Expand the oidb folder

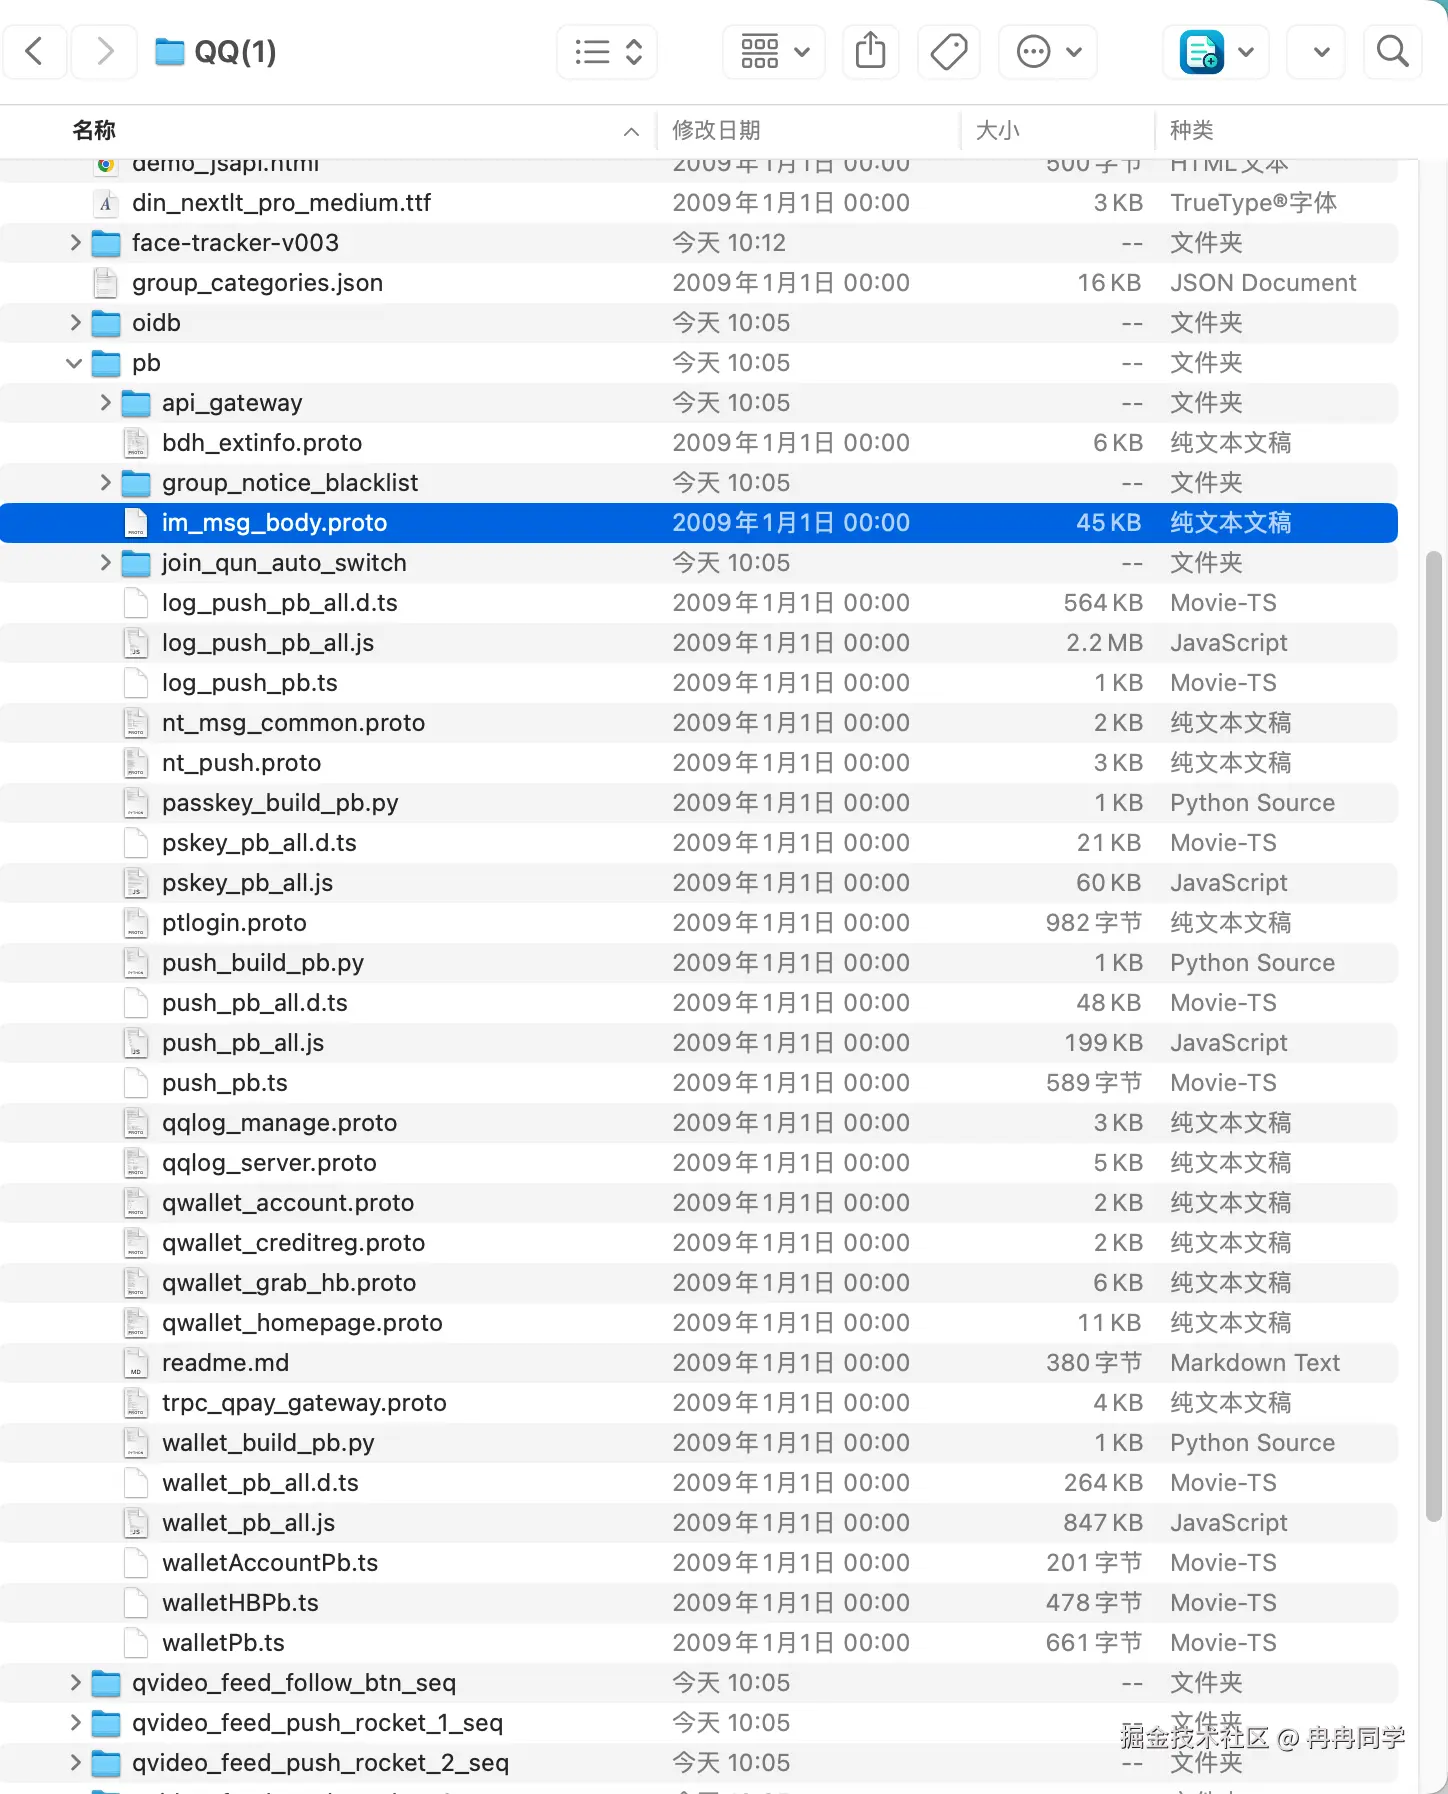[x=75, y=323]
